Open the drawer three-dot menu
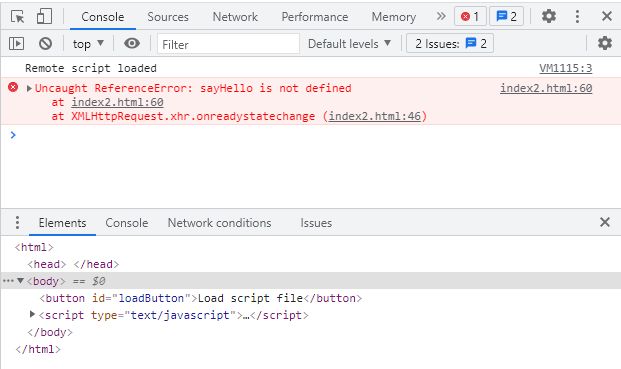 pos(17,223)
